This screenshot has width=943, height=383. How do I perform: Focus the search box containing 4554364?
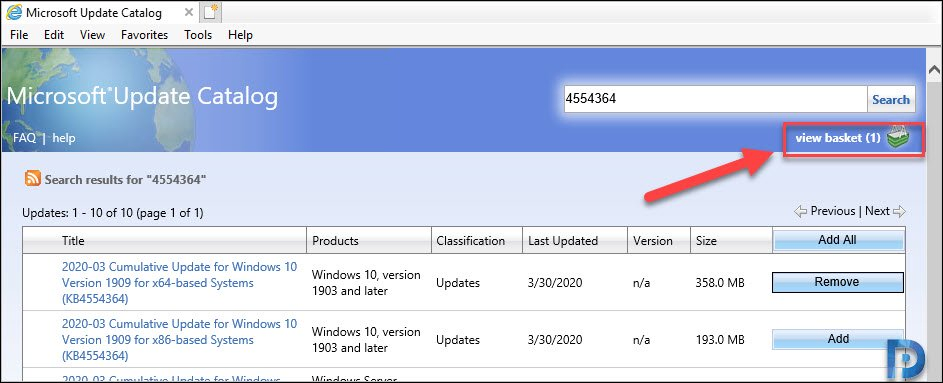[x=715, y=99]
